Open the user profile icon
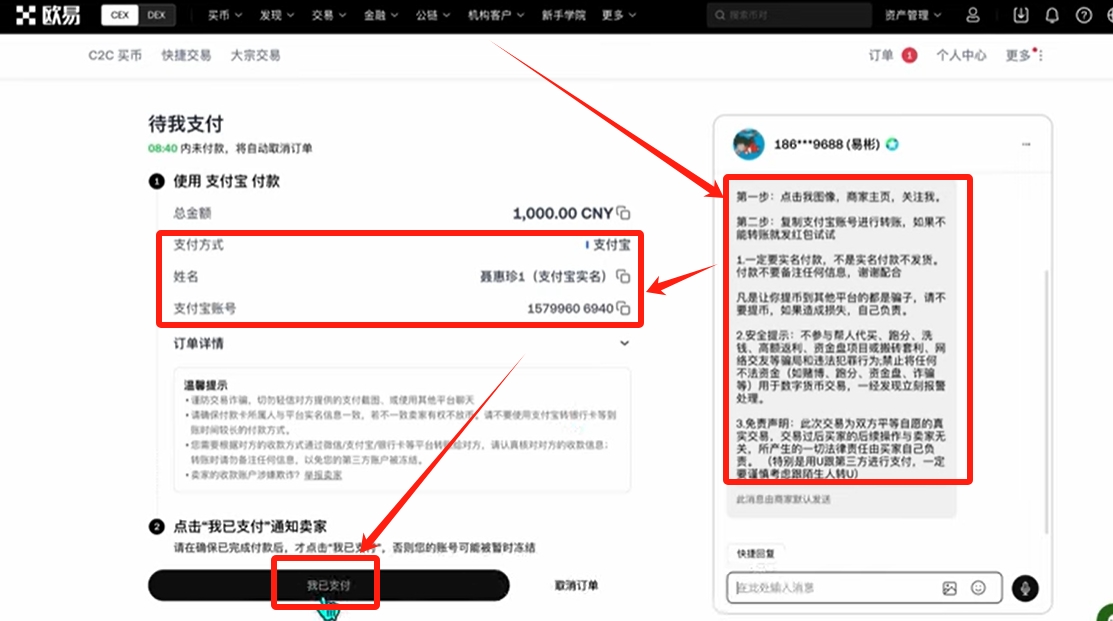The width and height of the screenshot is (1113, 621). point(973,15)
